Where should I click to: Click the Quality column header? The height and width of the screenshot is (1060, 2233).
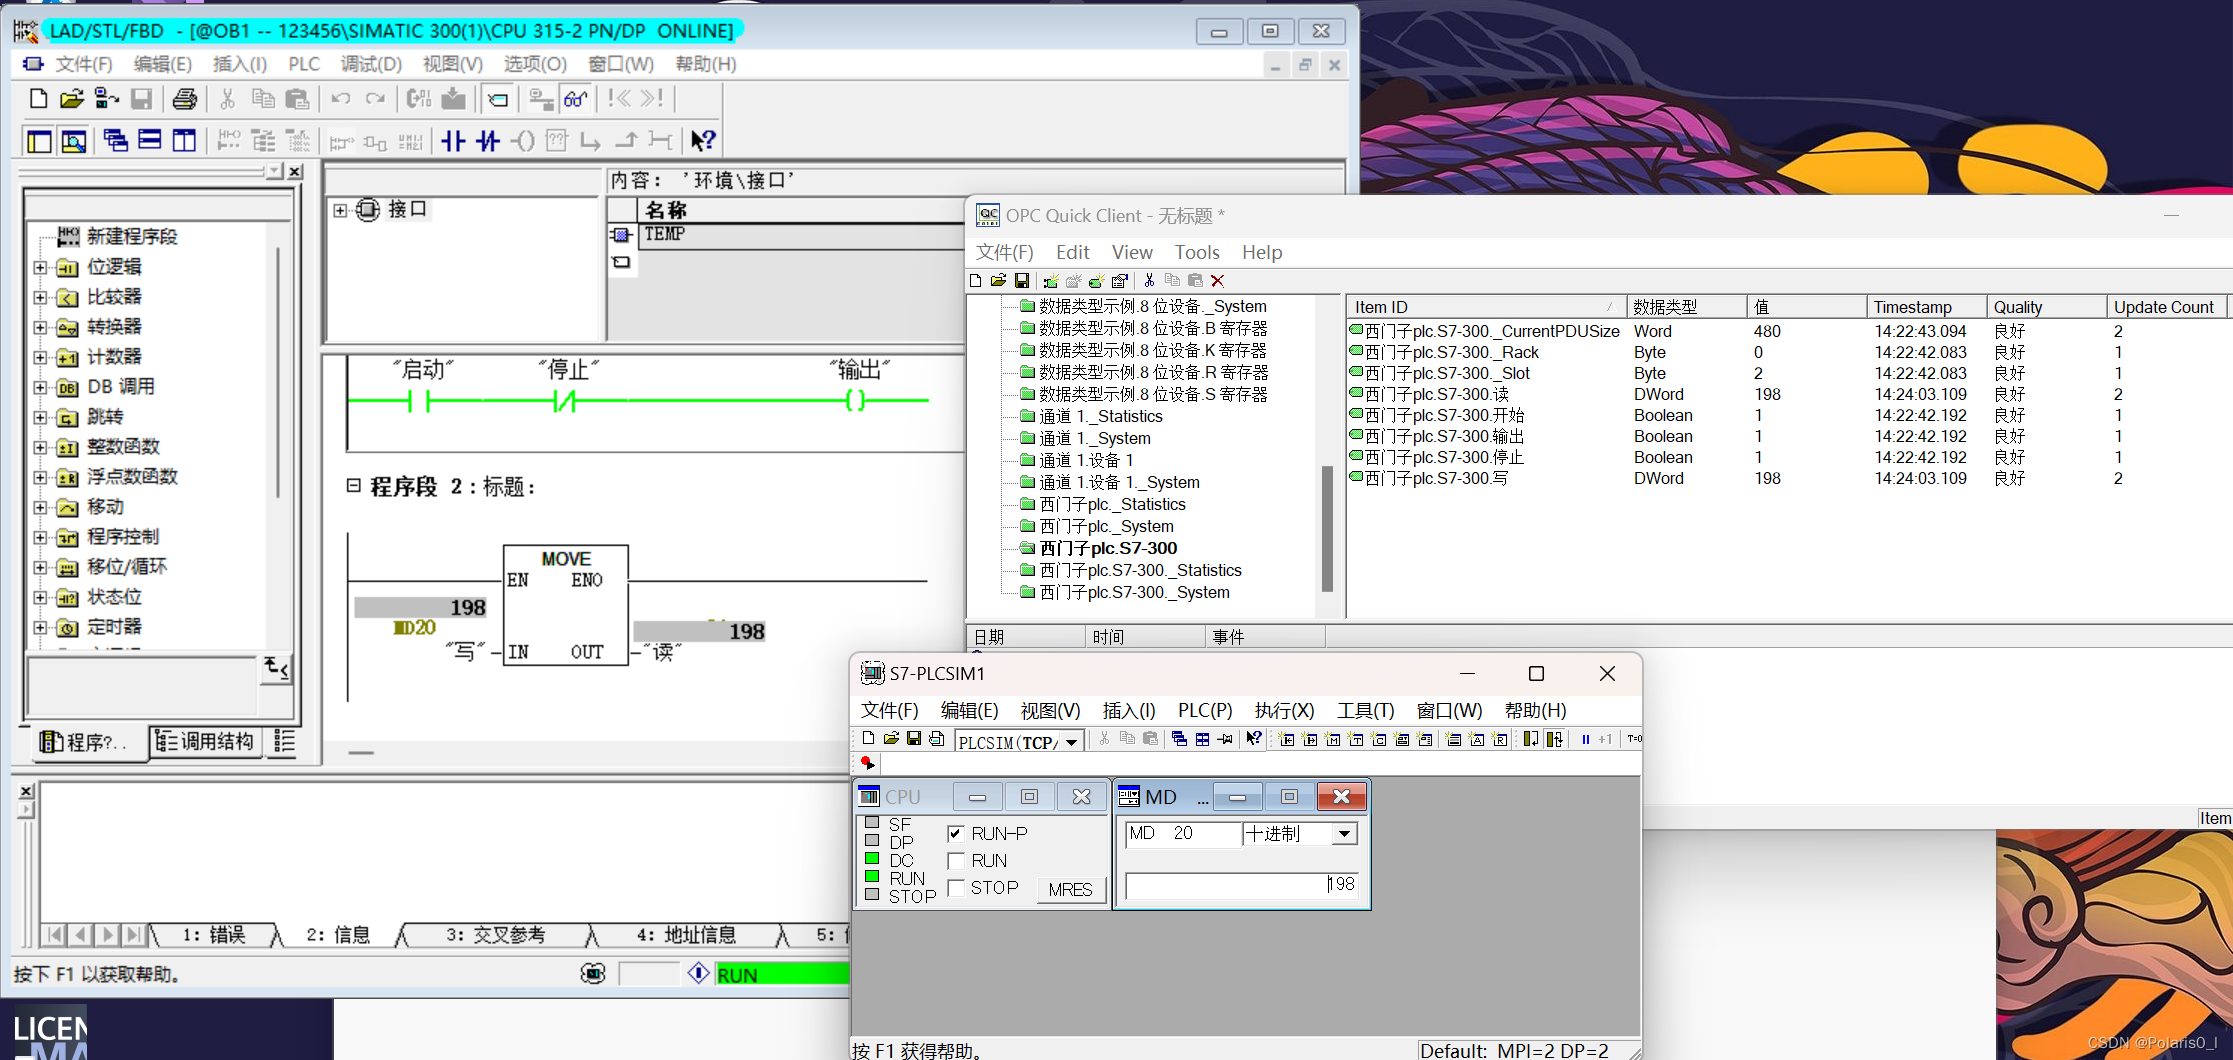[2046, 307]
